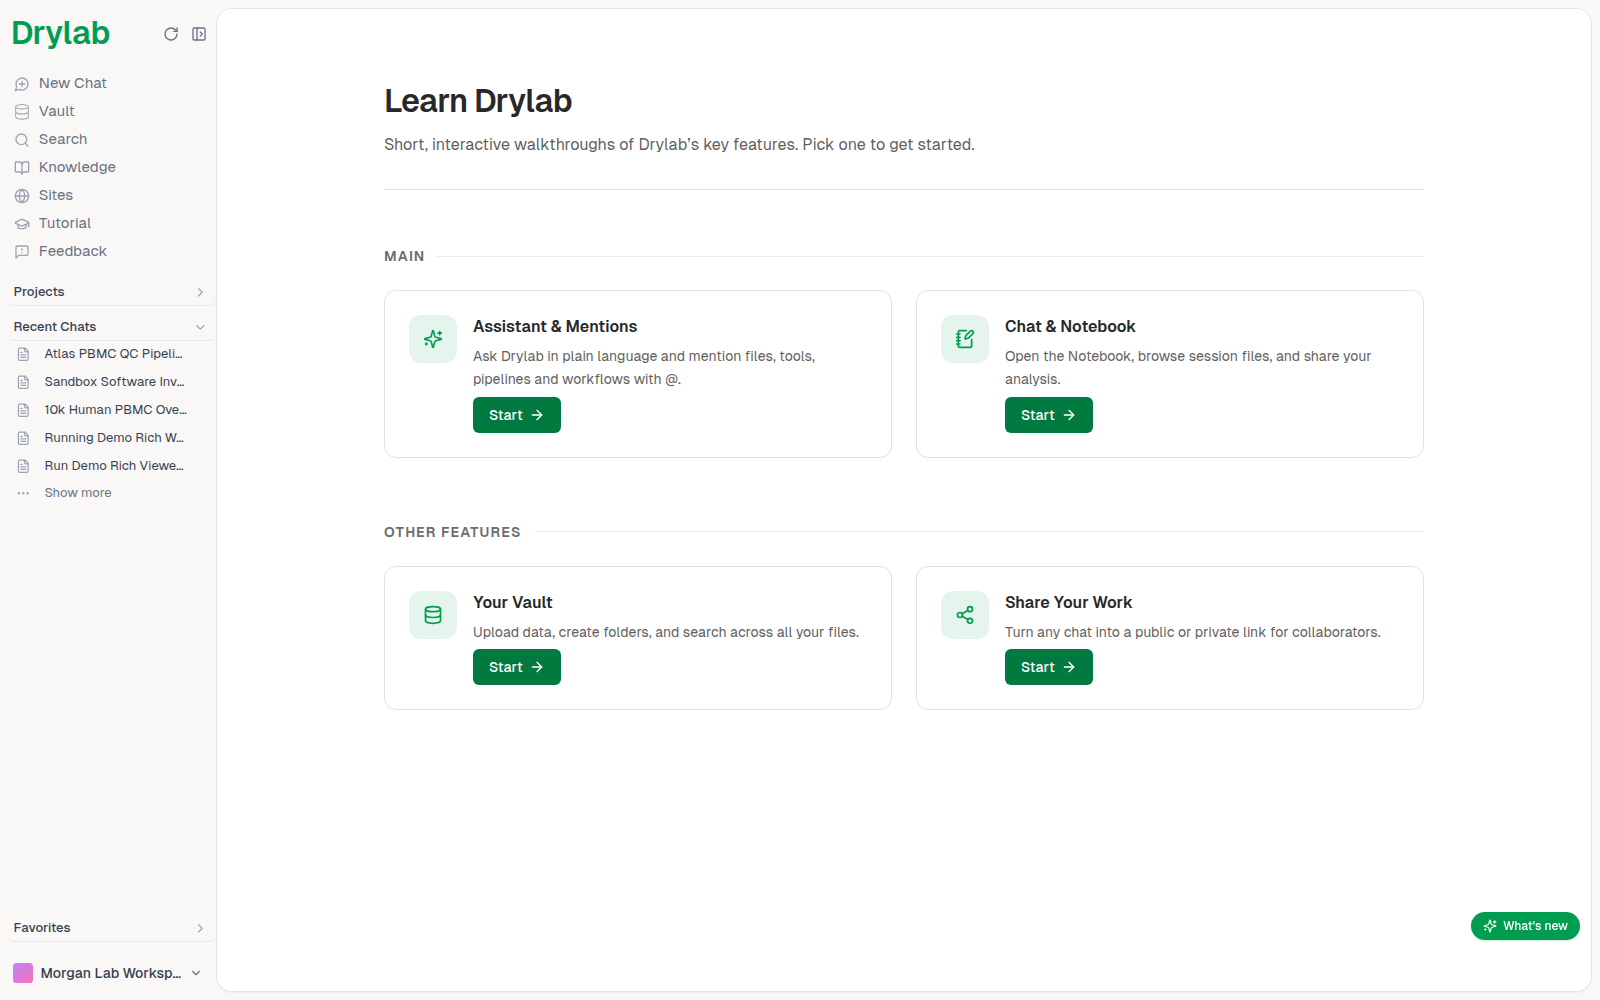This screenshot has height=1000, width=1600.
Task: Click the Feedback speech bubble icon
Action: [x=22, y=252]
